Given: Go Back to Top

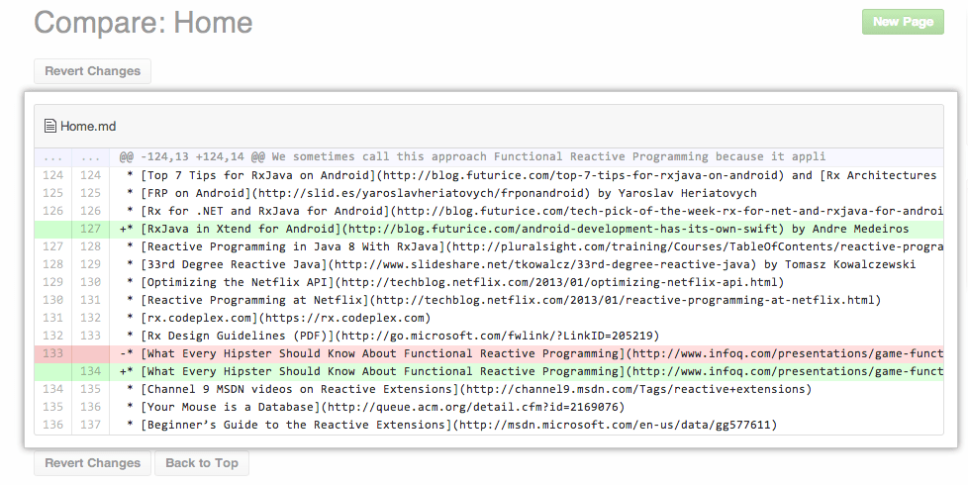Looking at the screenshot, I should [202, 463].
